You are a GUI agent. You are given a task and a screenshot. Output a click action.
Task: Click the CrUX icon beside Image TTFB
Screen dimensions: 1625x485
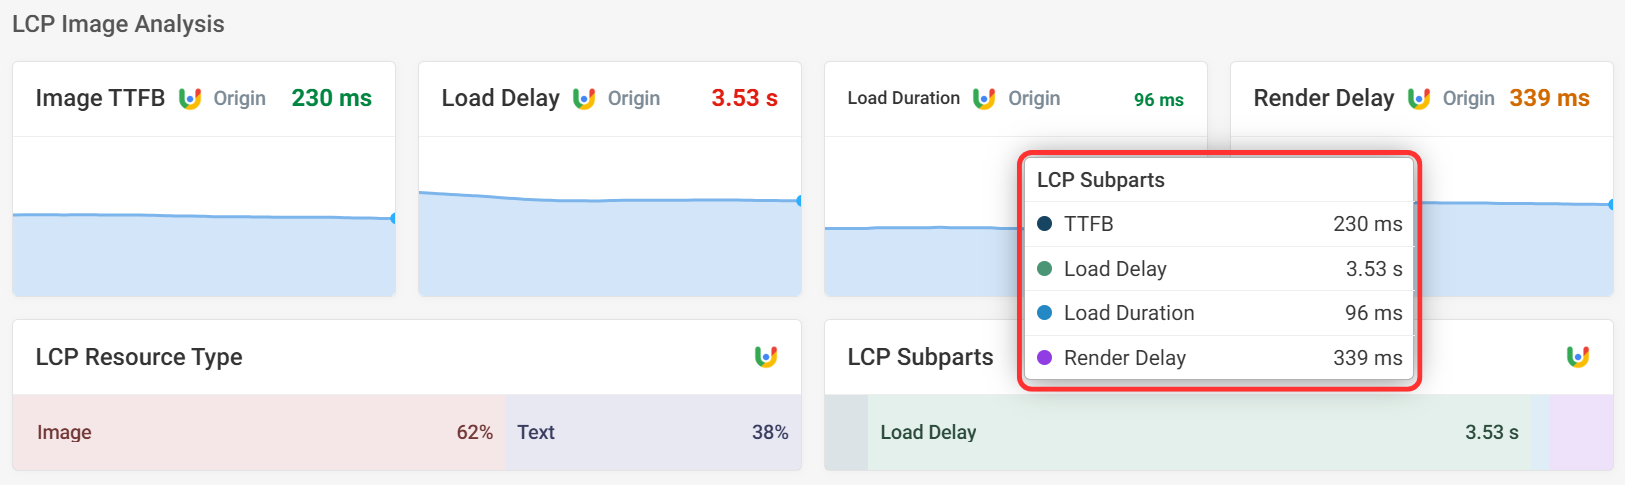point(190,98)
